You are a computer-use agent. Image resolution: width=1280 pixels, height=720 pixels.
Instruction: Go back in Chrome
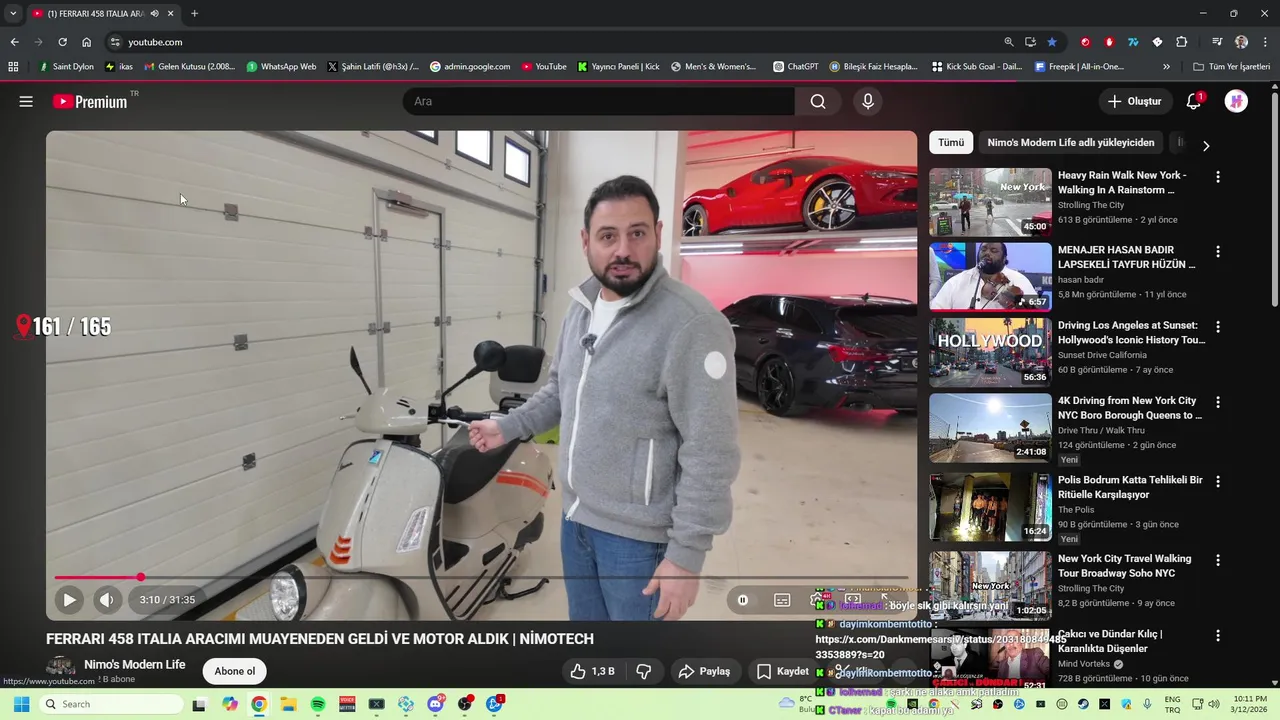[x=14, y=42]
